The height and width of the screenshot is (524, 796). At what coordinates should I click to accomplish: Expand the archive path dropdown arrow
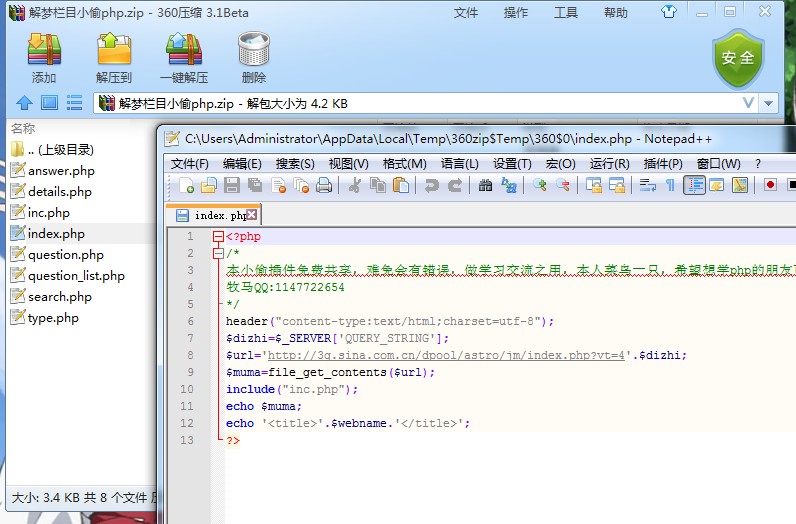click(x=768, y=104)
